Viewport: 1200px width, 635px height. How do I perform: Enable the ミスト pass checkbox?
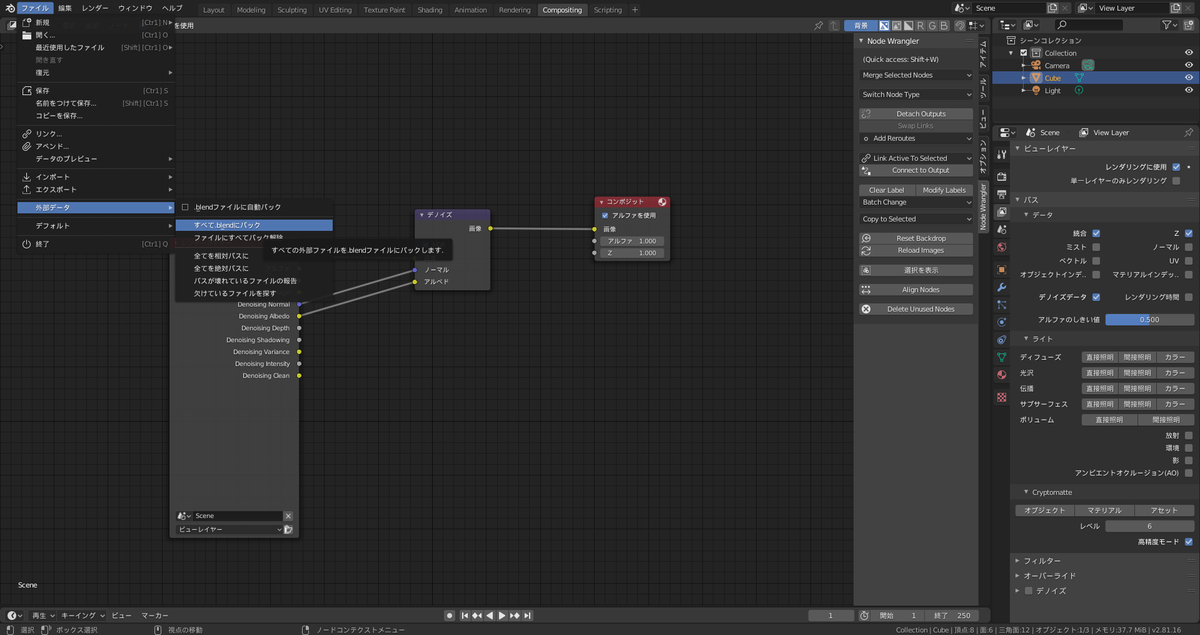(1096, 247)
